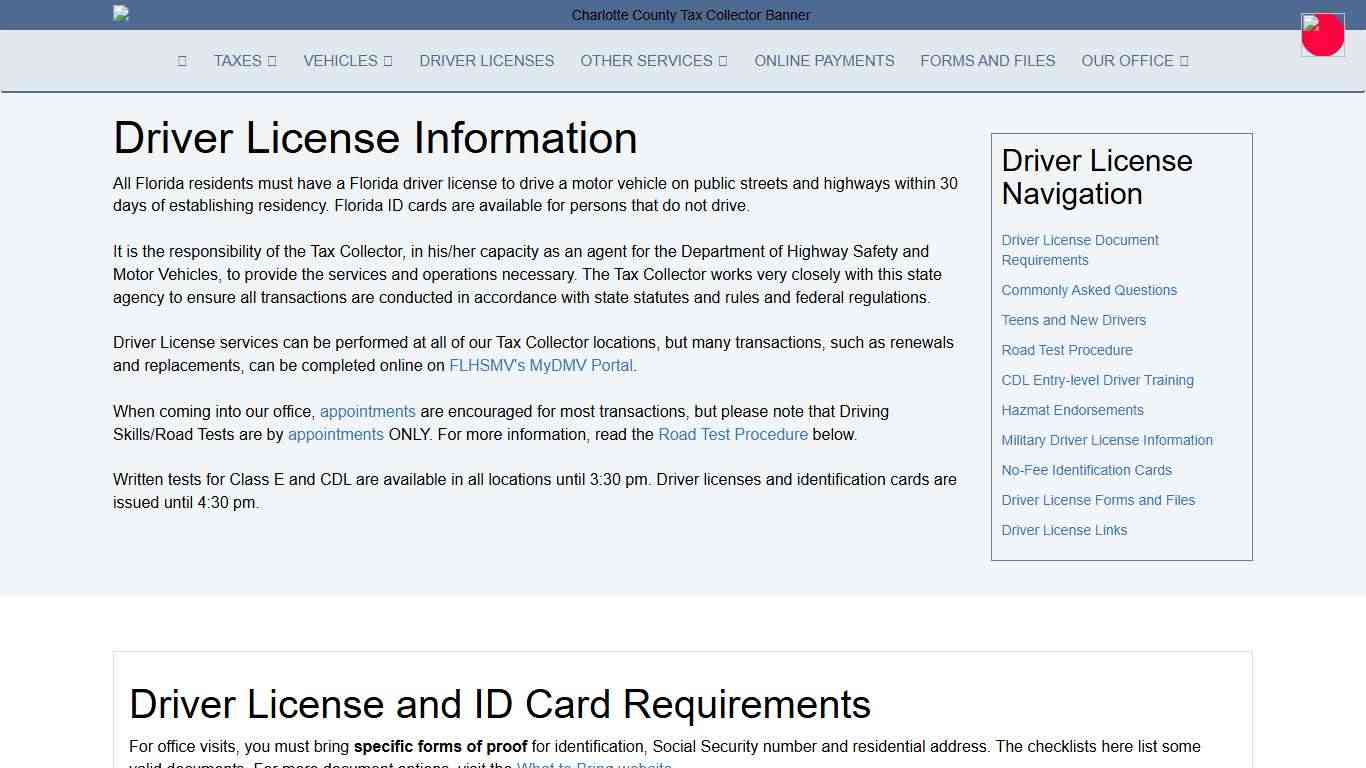
Task: Click the home icon in the navigation bar
Action: tap(182, 61)
